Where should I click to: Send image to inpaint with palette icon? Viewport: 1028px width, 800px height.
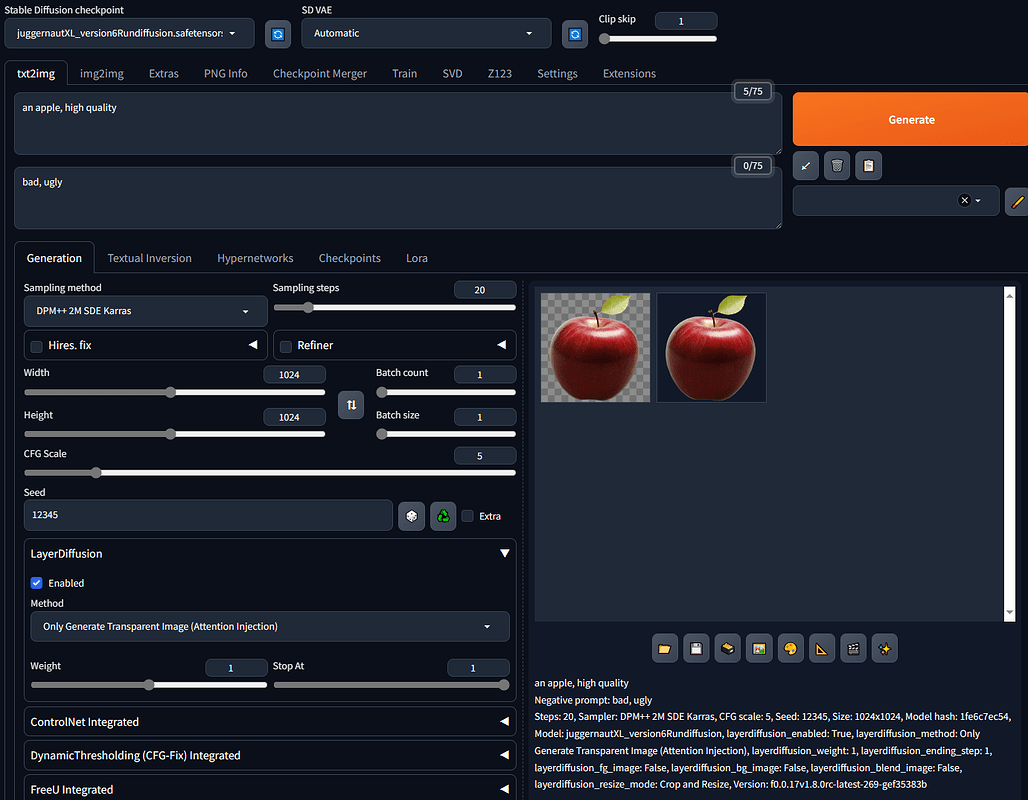(790, 649)
